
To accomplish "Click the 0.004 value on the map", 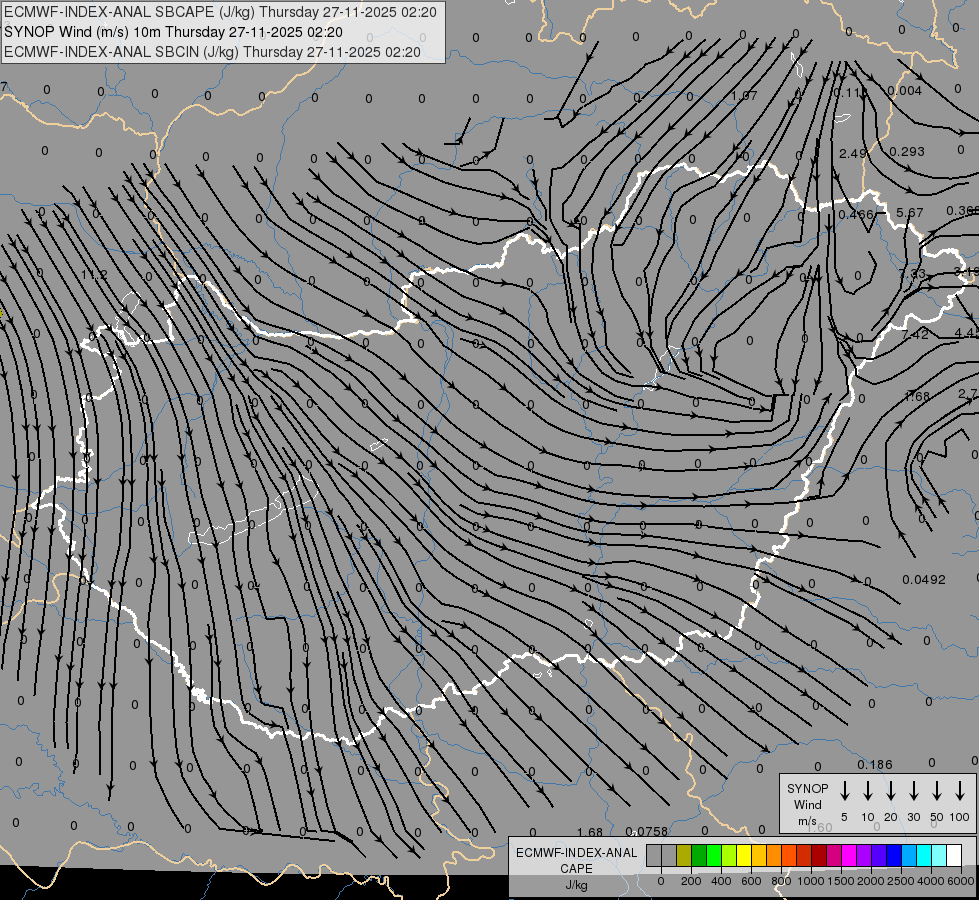I will click(905, 91).
